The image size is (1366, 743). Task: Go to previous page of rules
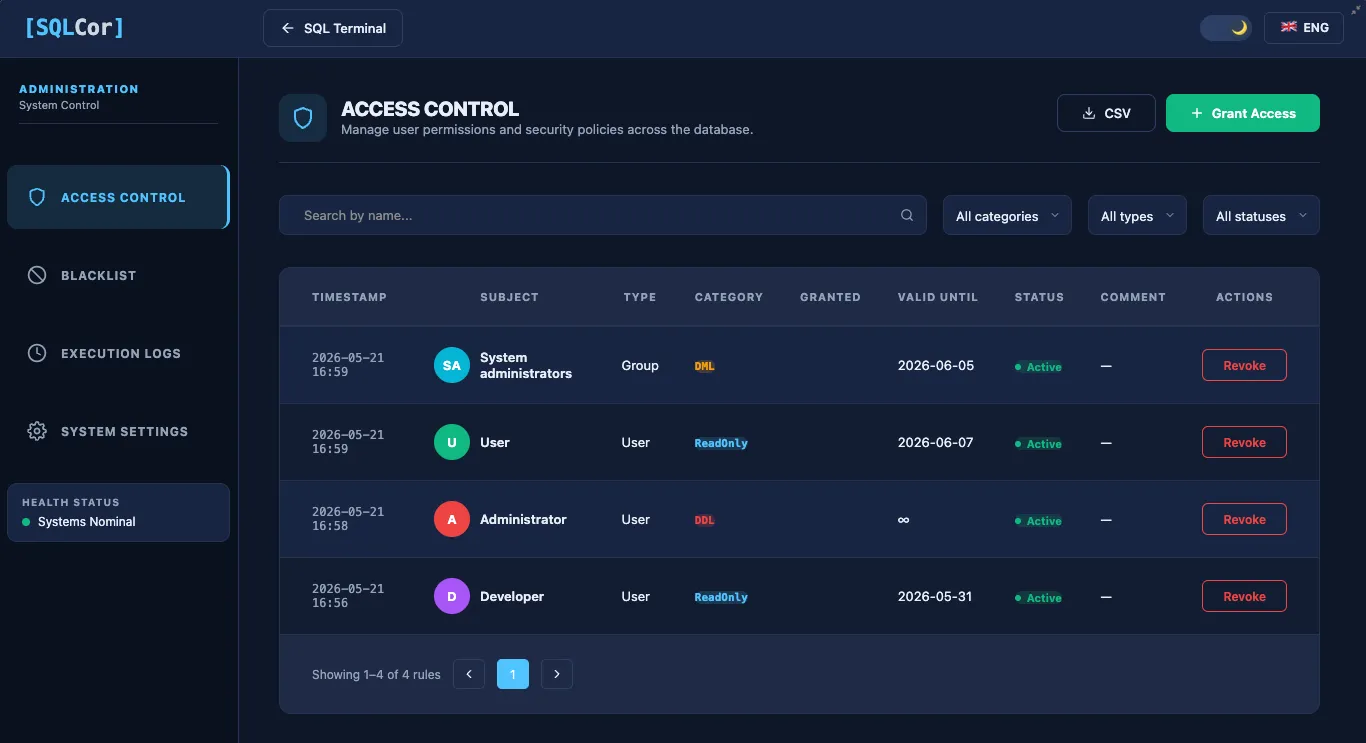click(x=469, y=674)
